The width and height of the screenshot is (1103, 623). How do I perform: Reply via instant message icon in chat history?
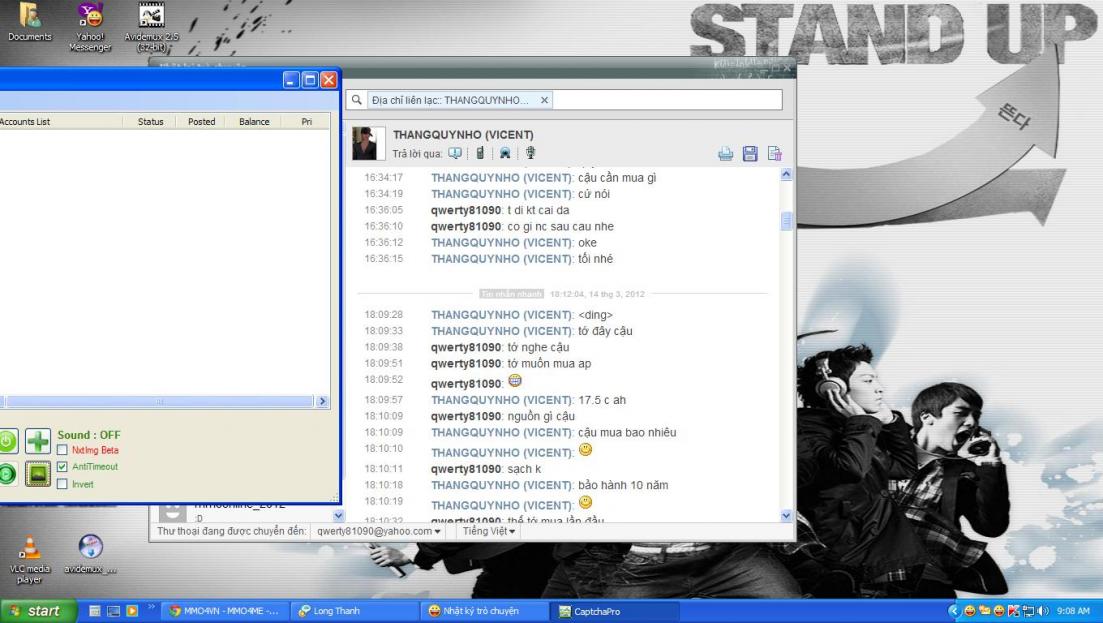pos(455,153)
